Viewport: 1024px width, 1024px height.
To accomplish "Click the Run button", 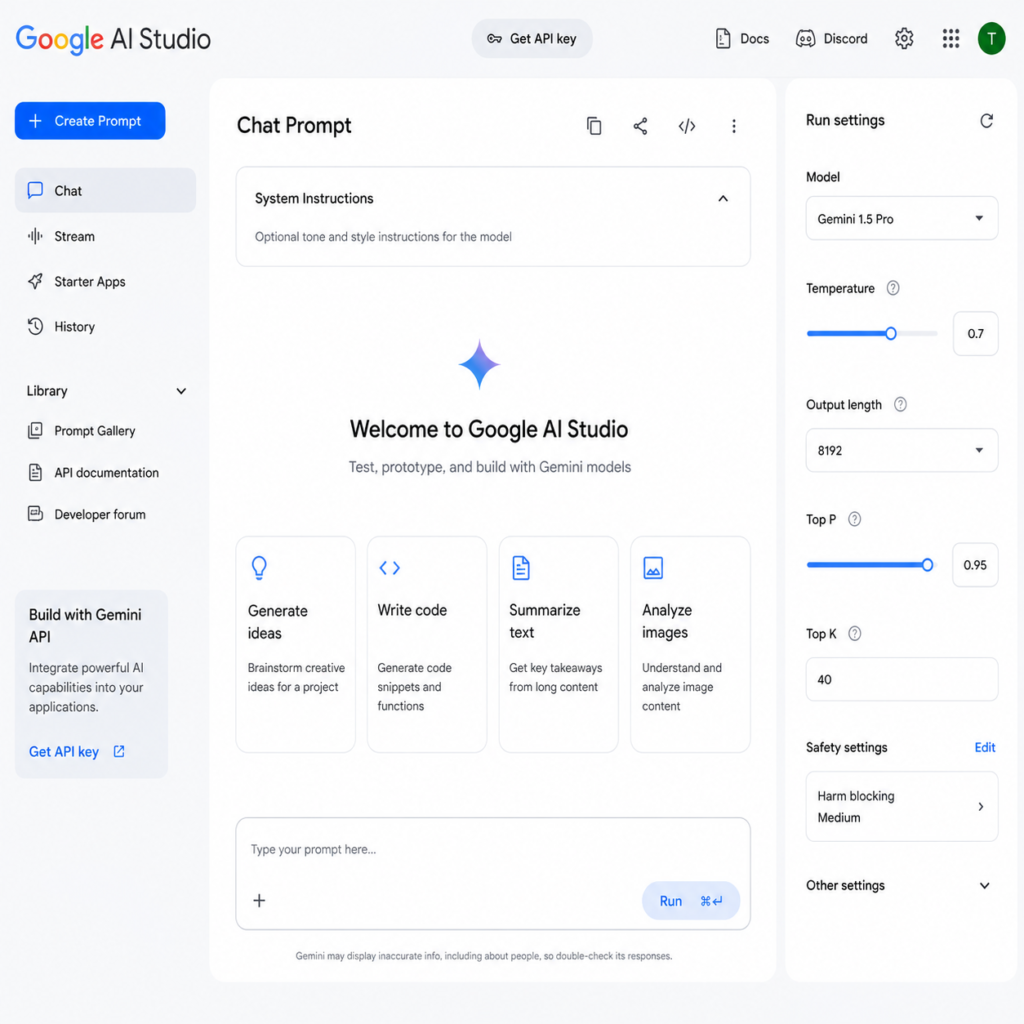I will 691,901.
